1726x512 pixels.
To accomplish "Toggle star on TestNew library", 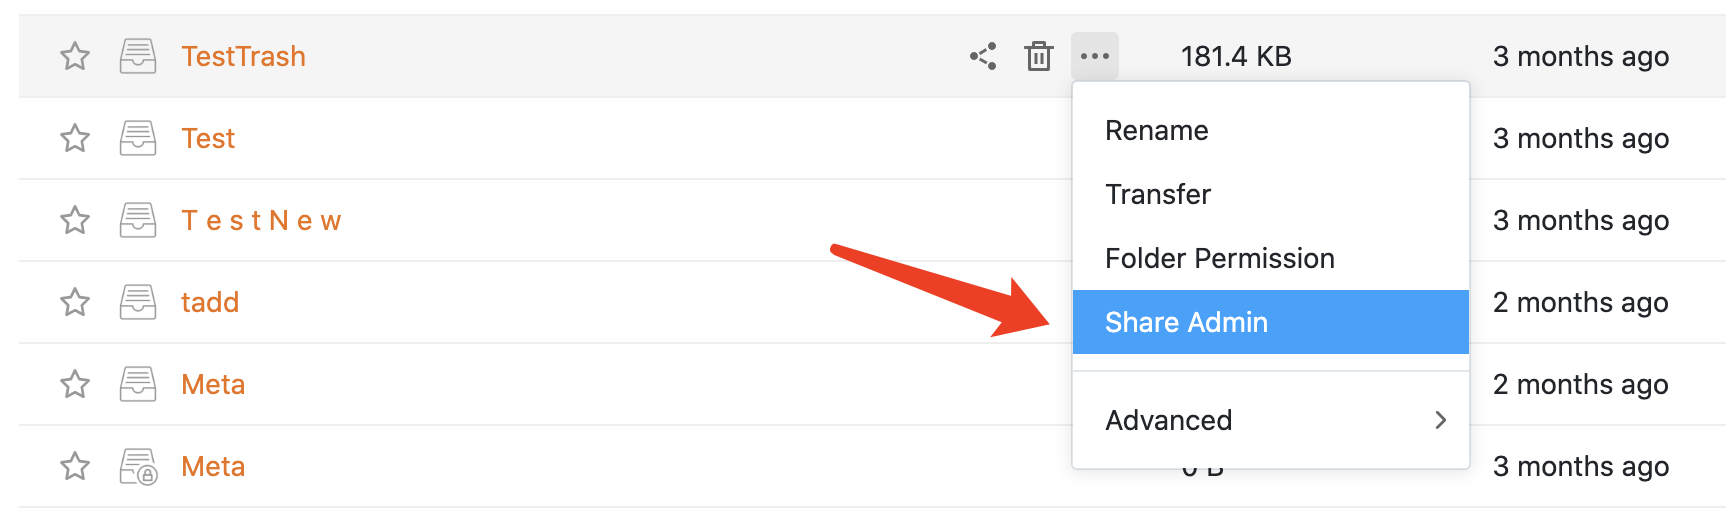I will click(75, 220).
